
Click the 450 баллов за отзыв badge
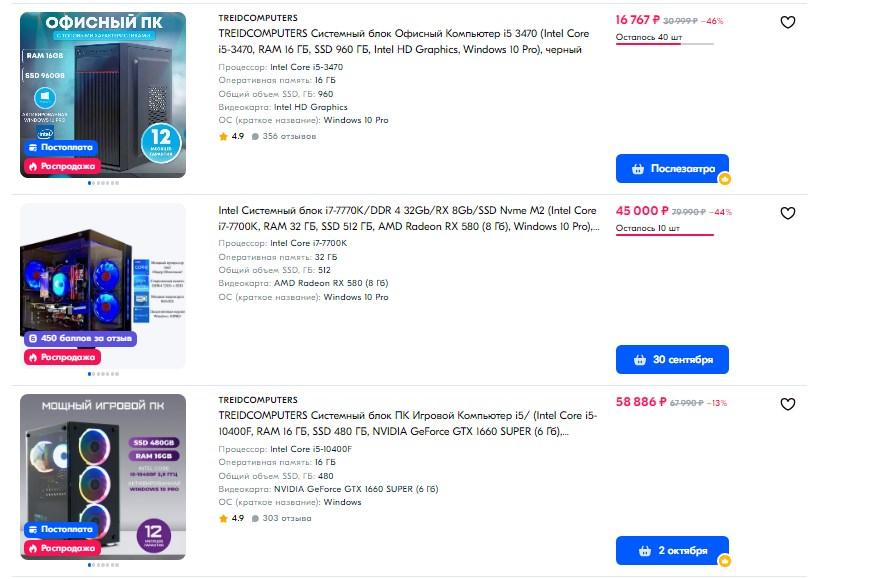pos(80,338)
